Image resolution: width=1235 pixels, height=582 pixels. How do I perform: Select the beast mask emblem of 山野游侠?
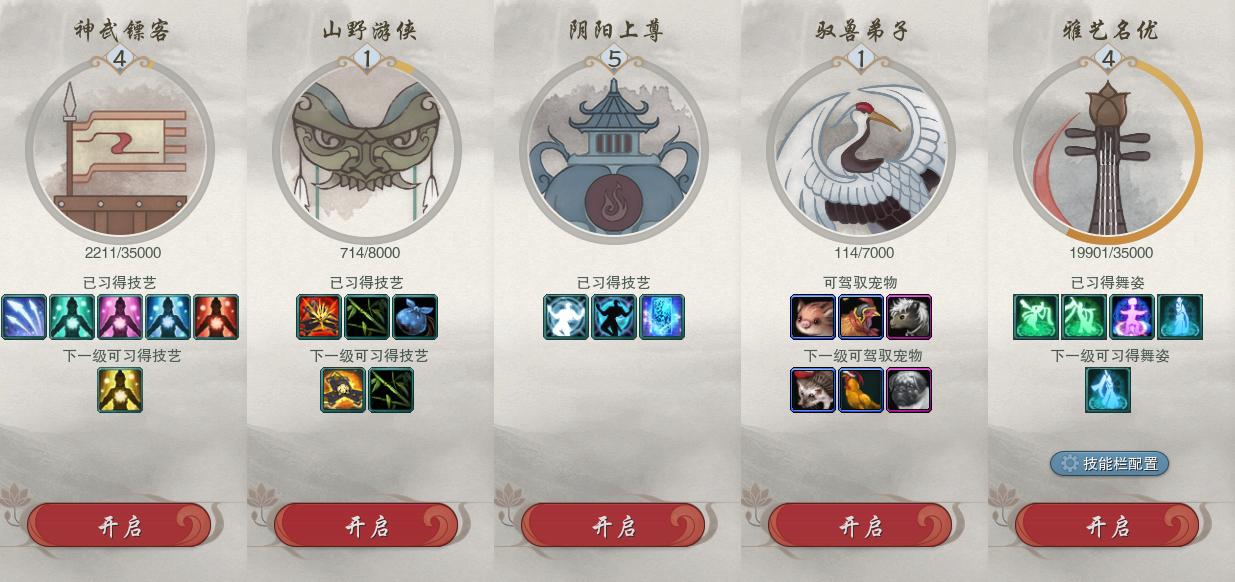tap(366, 150)
